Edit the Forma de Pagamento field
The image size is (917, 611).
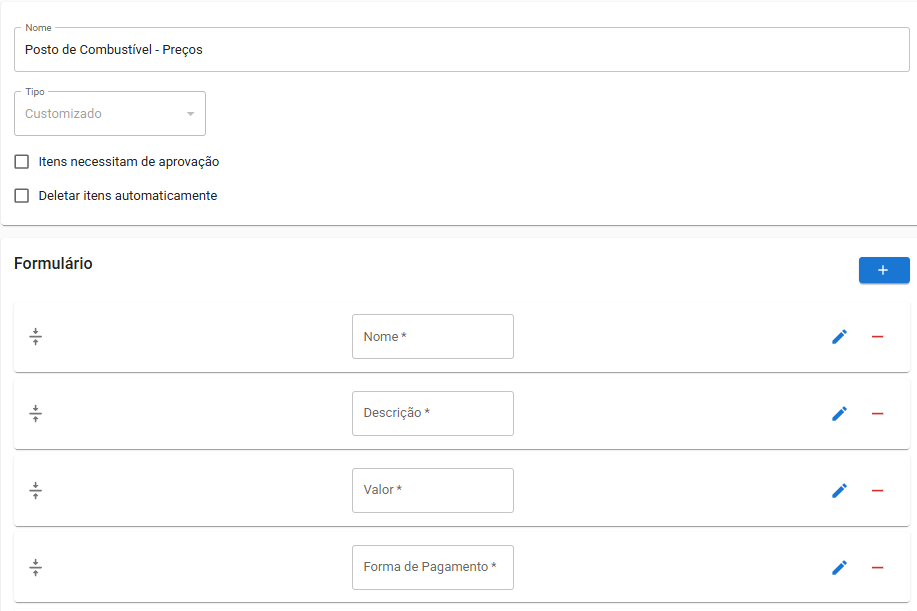point(839,567)
